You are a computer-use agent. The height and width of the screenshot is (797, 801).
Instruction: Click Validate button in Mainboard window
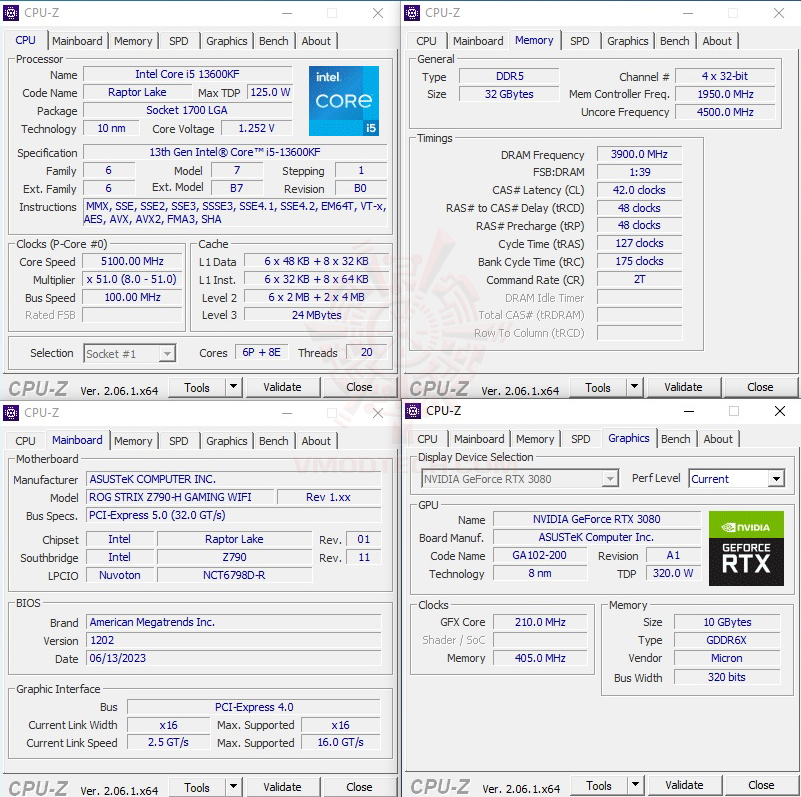tap(282, 787)
